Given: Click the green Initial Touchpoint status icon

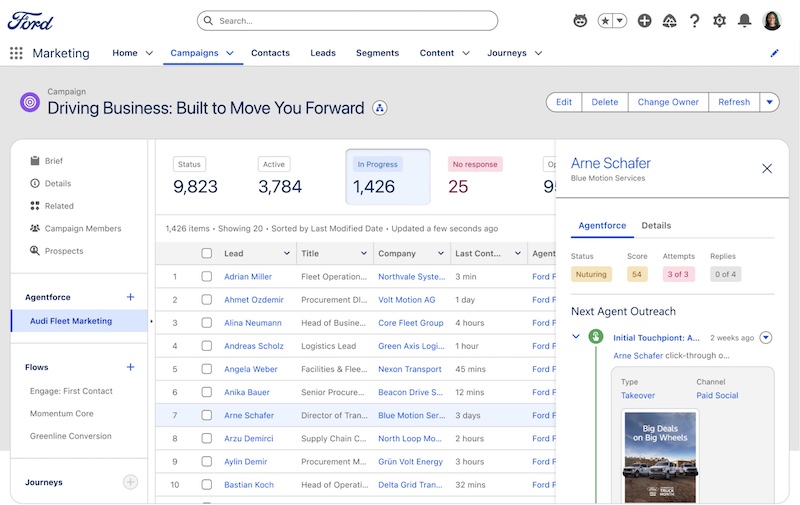Looking at the screenshot, I should [x=595, y=337].
